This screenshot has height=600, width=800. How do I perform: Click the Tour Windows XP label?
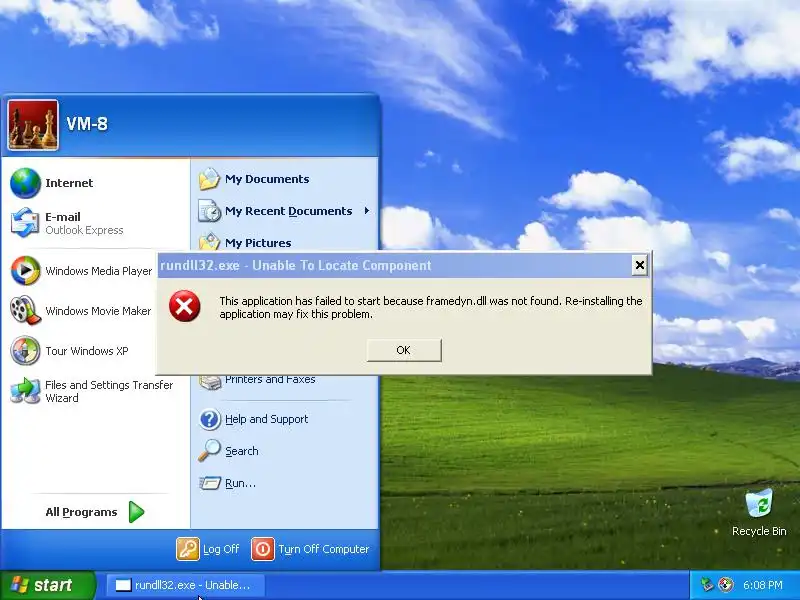(87, 351)
